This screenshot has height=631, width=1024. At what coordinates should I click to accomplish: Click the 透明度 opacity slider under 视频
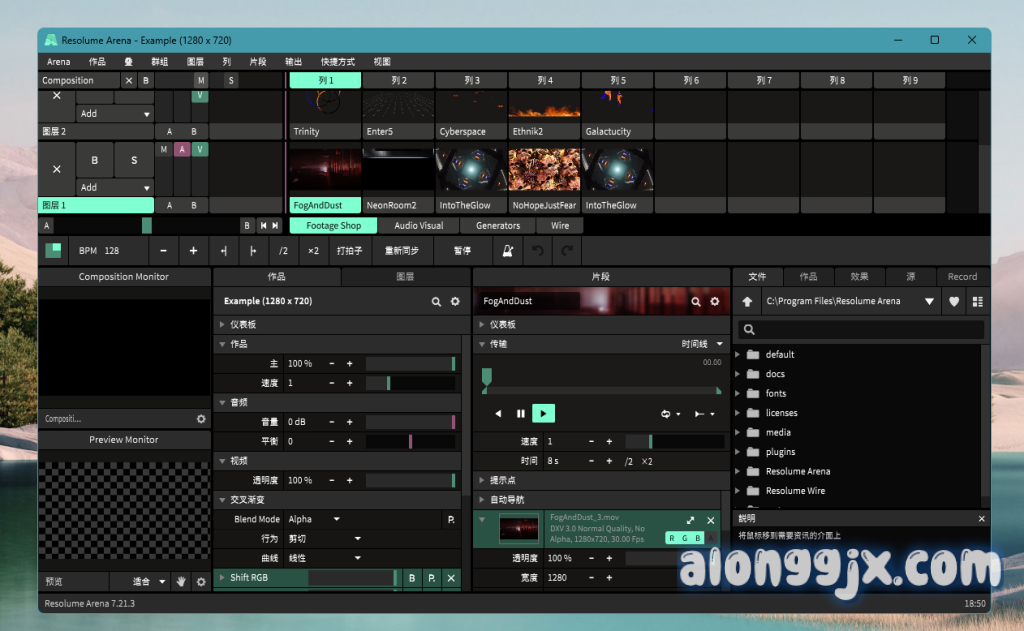[x=410, y=480]
